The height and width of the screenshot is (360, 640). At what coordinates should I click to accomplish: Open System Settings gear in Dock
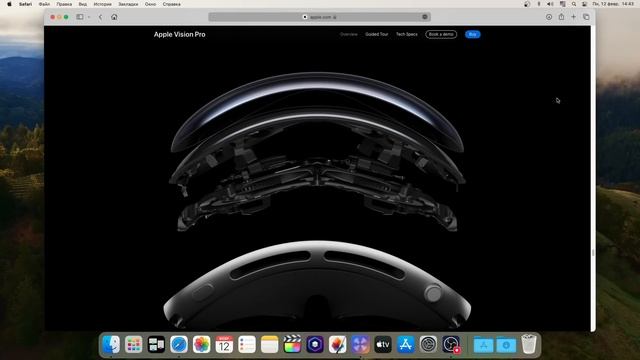(x=428, y=344)
